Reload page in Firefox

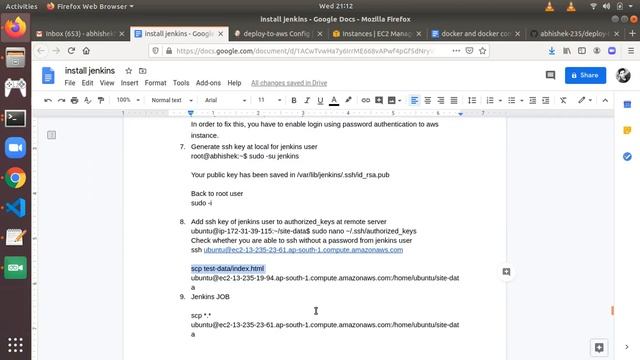click(71, 51)
